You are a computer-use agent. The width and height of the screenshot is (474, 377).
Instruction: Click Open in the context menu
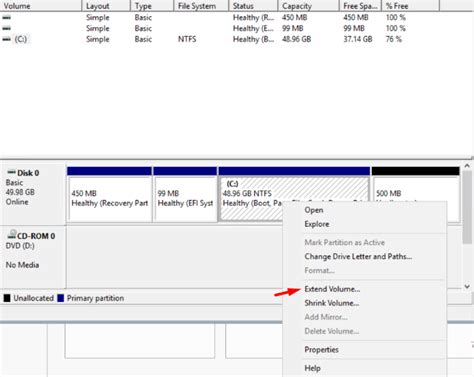314,210
